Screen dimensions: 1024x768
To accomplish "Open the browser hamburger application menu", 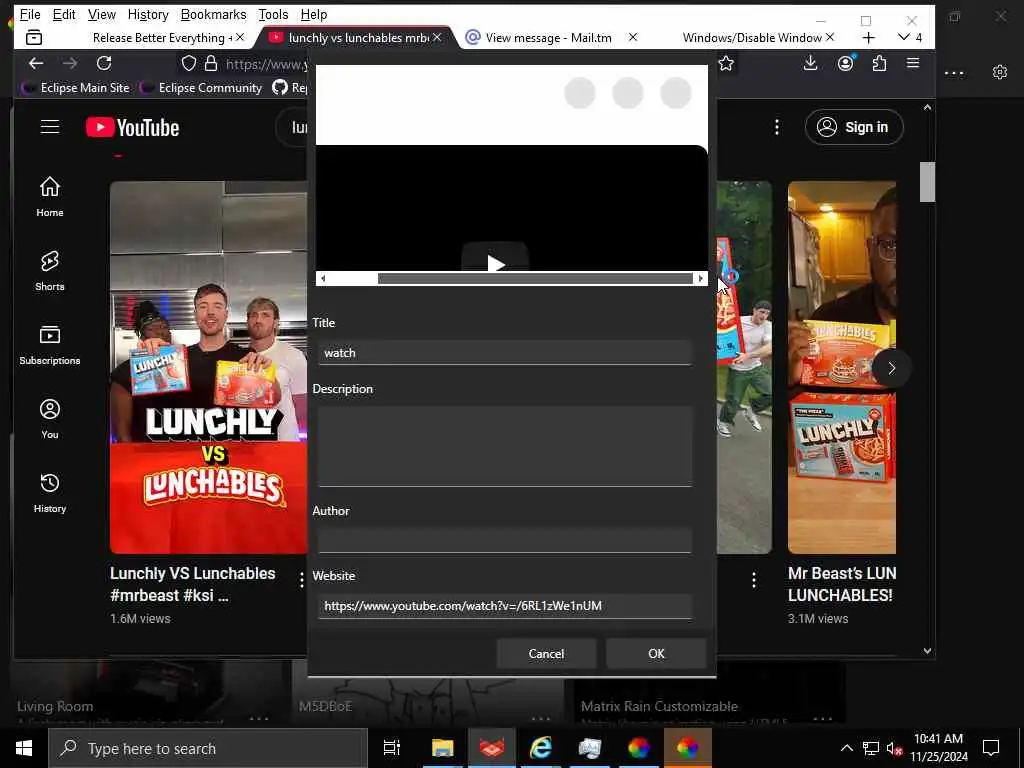I will [913, 63].
